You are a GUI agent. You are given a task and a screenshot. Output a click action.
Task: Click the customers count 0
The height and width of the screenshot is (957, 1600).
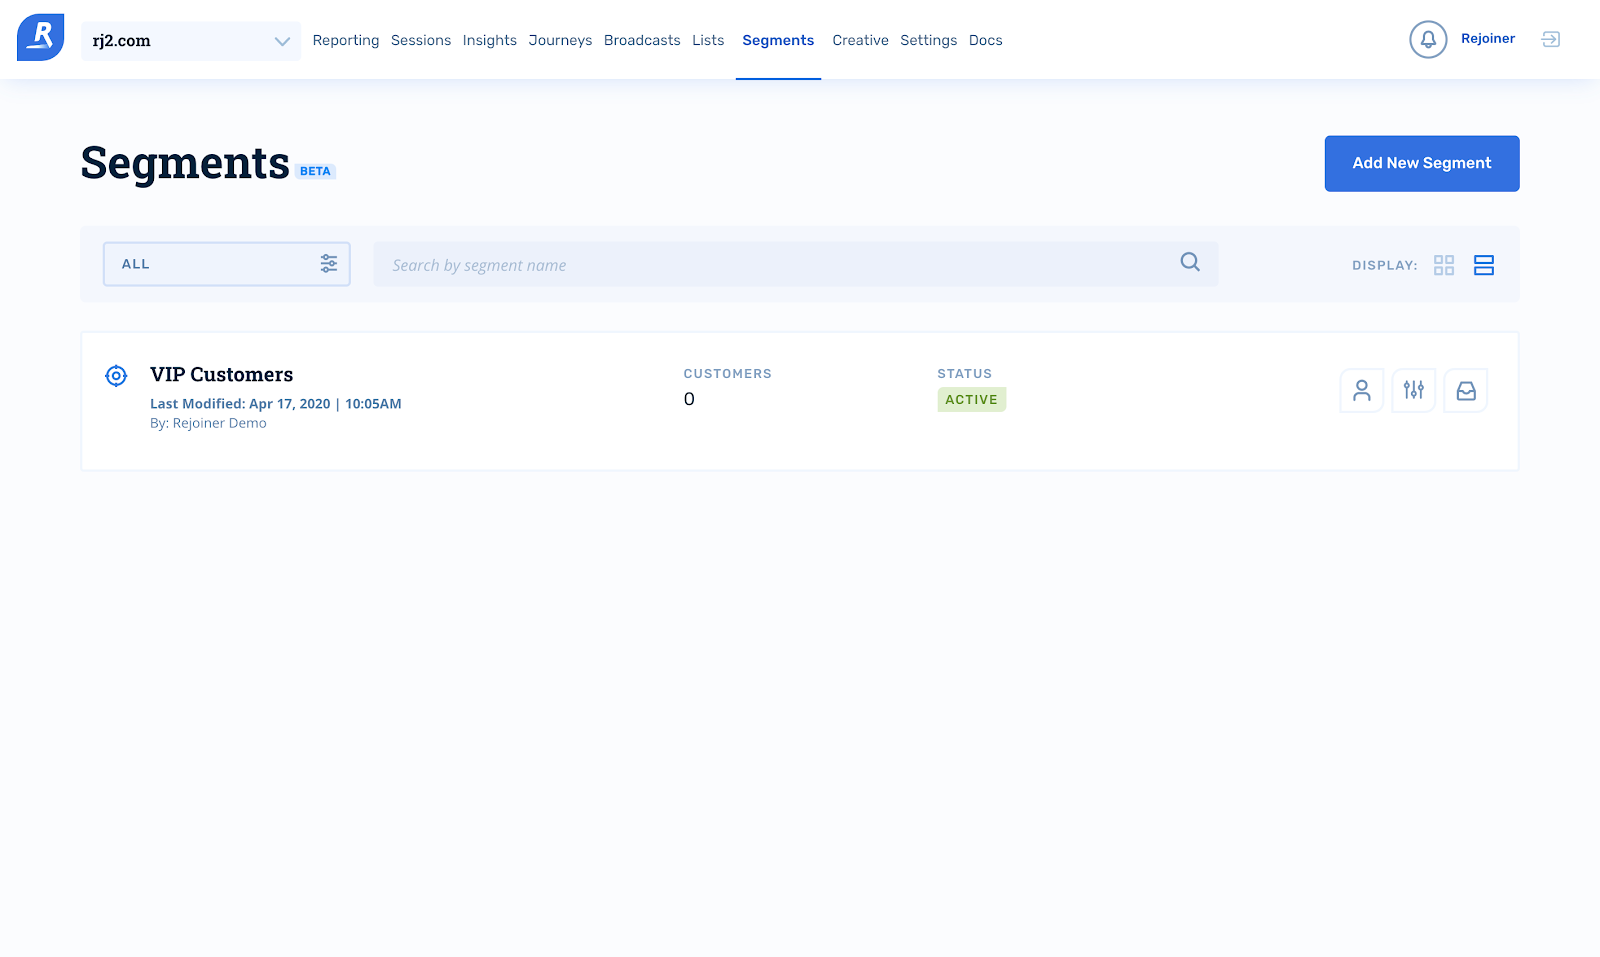[x=689, y=399]
